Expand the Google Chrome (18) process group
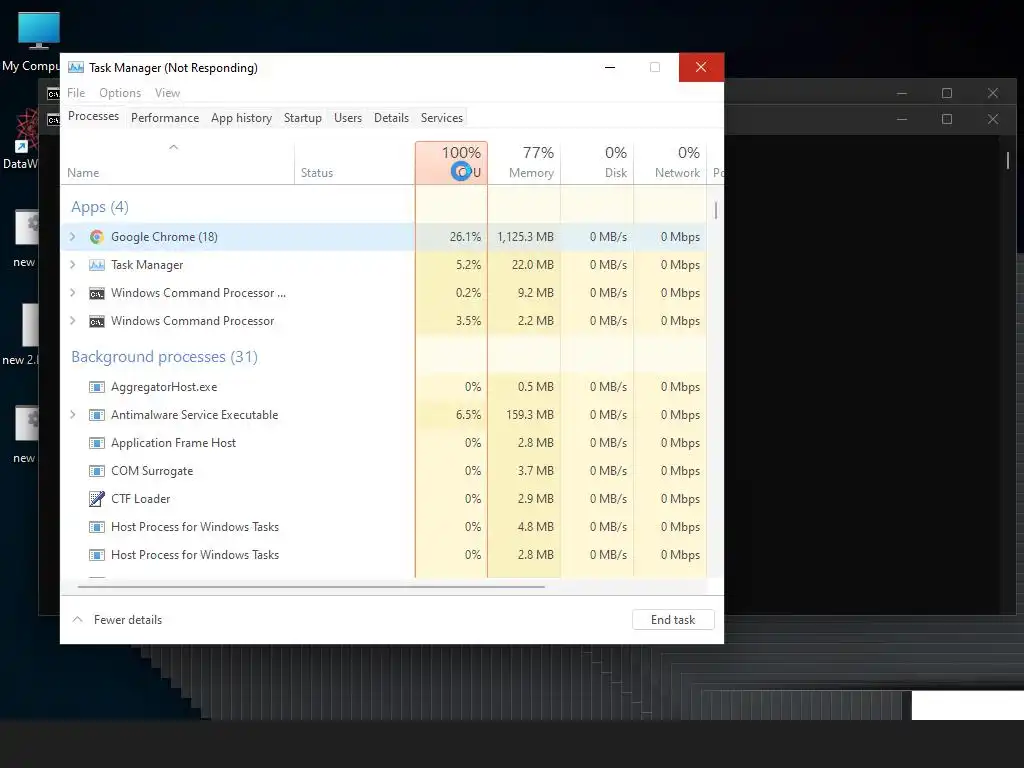The image size is (1024, 768). pyautogui.click(x=72, y=237)
